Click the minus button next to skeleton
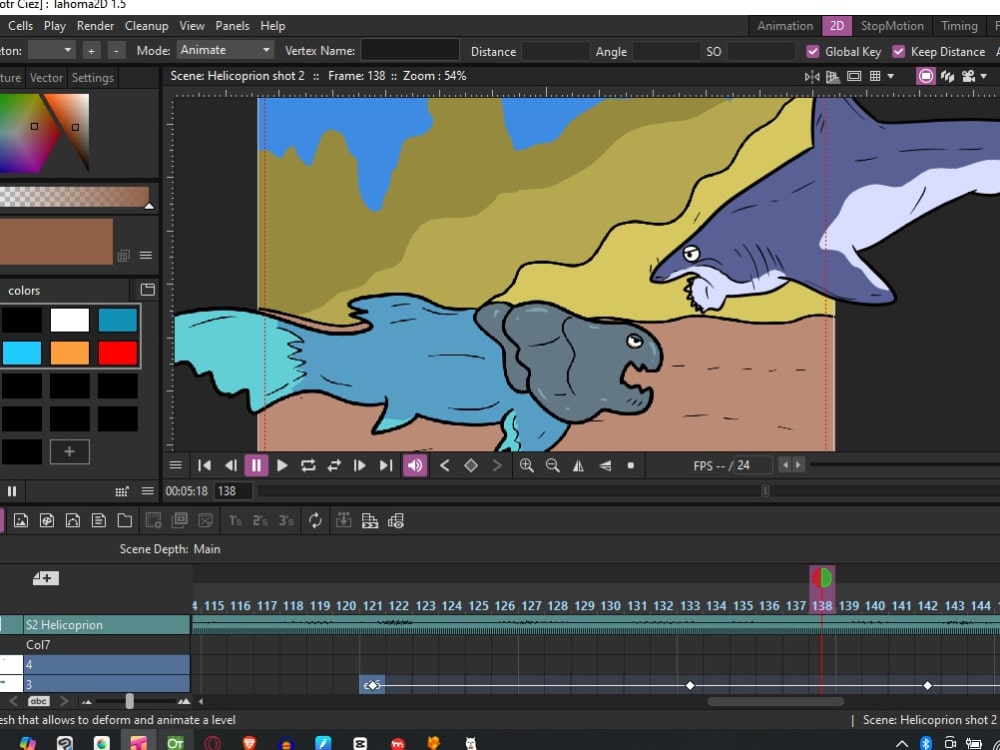Image resolution: width=1000 pixels, height=750 pixels. click(116, 50)
